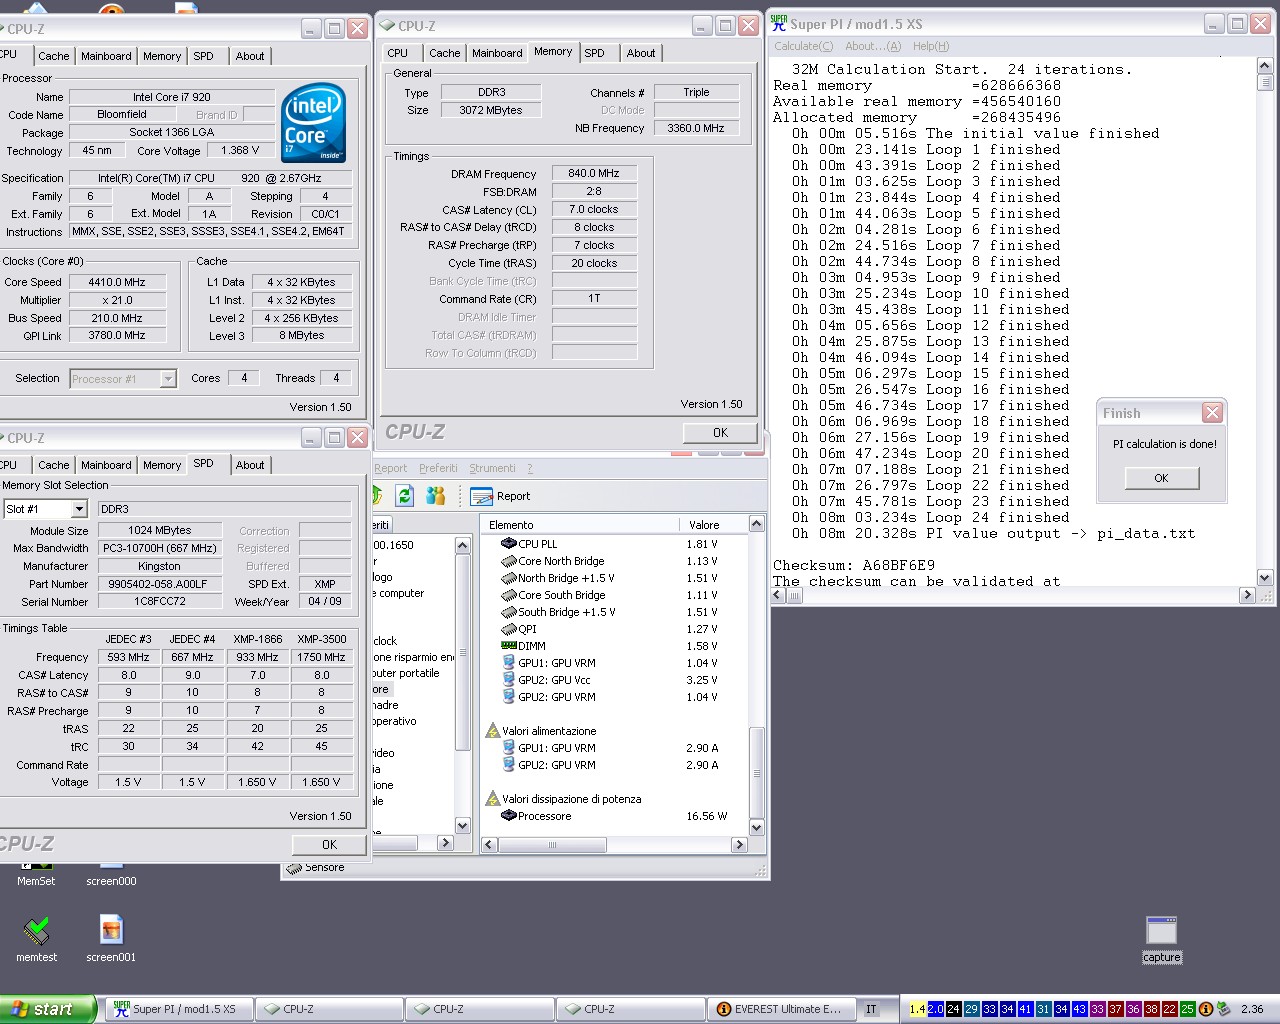The image size is (1280, 1024).
Task: Switch to Cache tab in the CPU-Z processor window
Action: coord(54,56)
